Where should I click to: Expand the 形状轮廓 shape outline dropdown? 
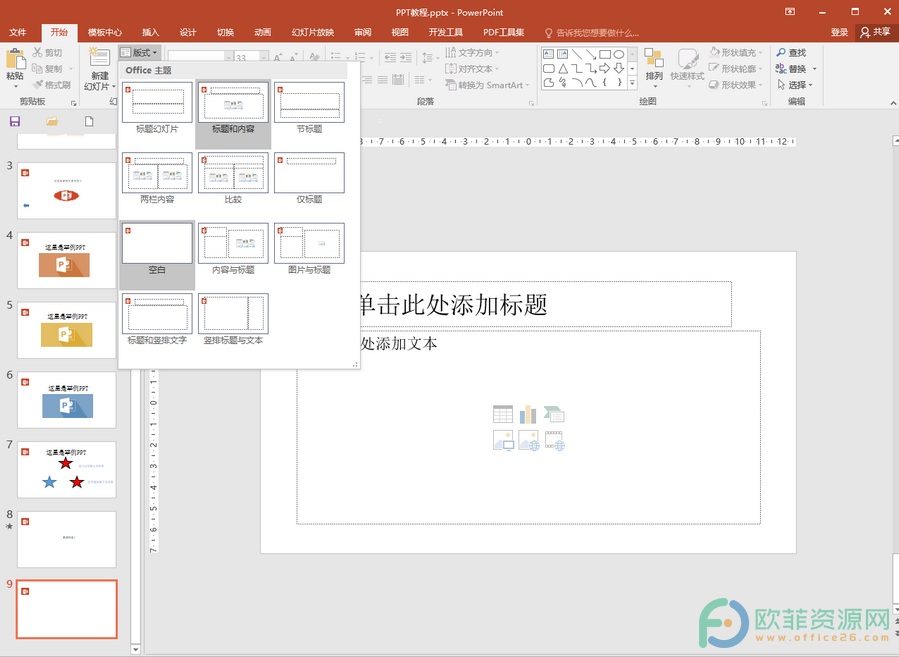point(760,68)
